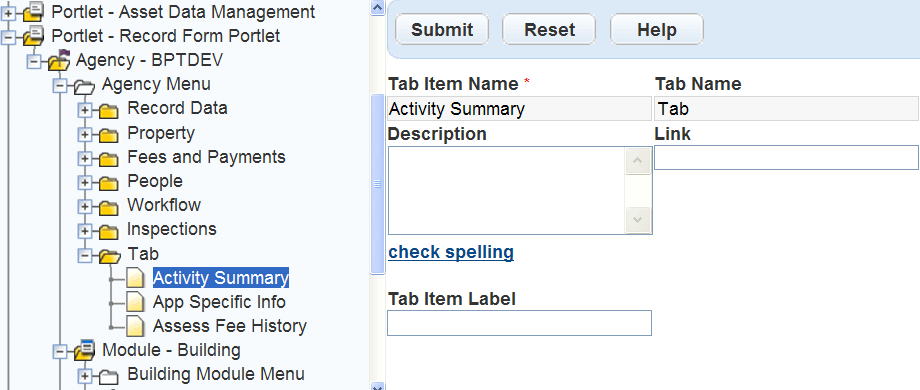The height and width of the screenshot is (390, 920).
Task: Open the check spelling link
Action: (451, 252)
